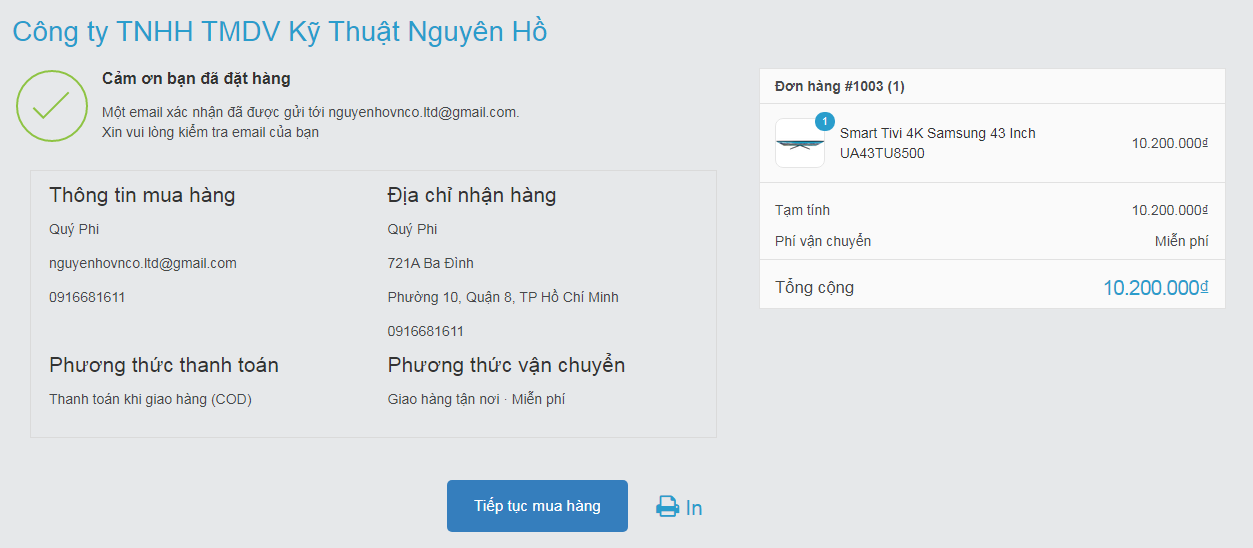Click the "Tổng cộng" total amount 10.200.000₫
This screenshot has width=1253, height=548.
pyautogui.click(x=1155, y=288)
